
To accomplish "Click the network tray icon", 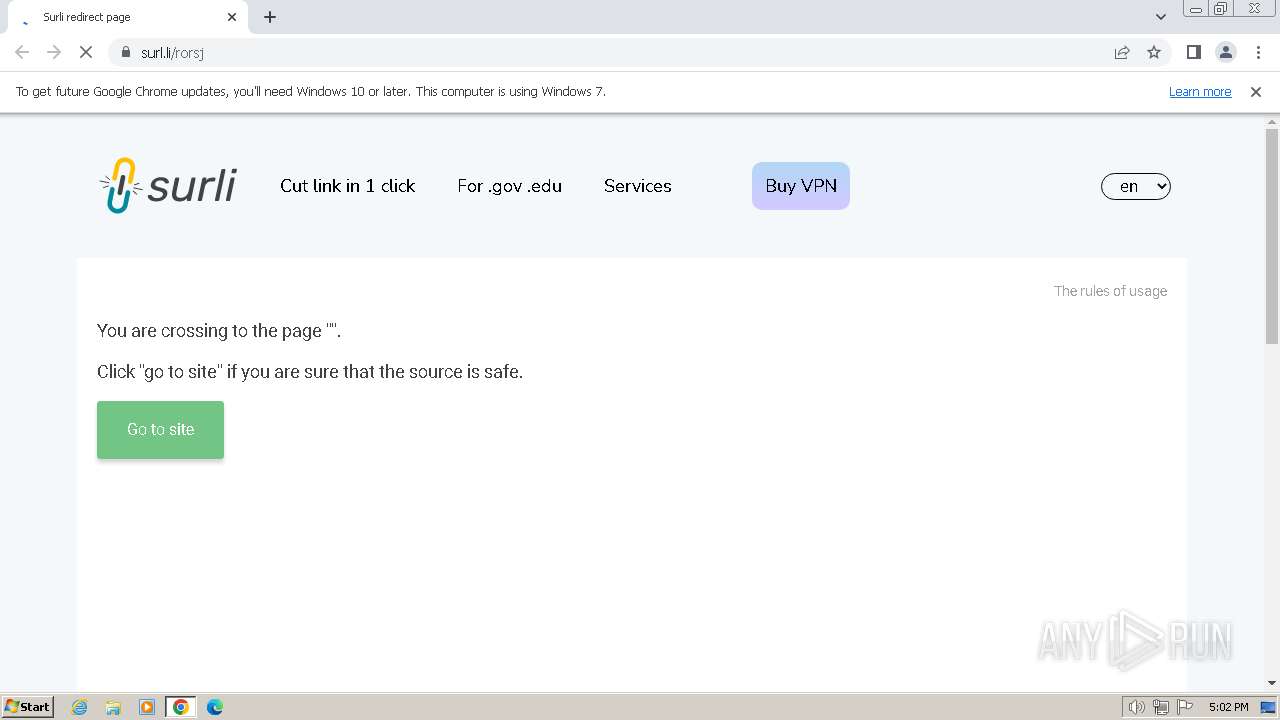I will tap(1161, 707).
